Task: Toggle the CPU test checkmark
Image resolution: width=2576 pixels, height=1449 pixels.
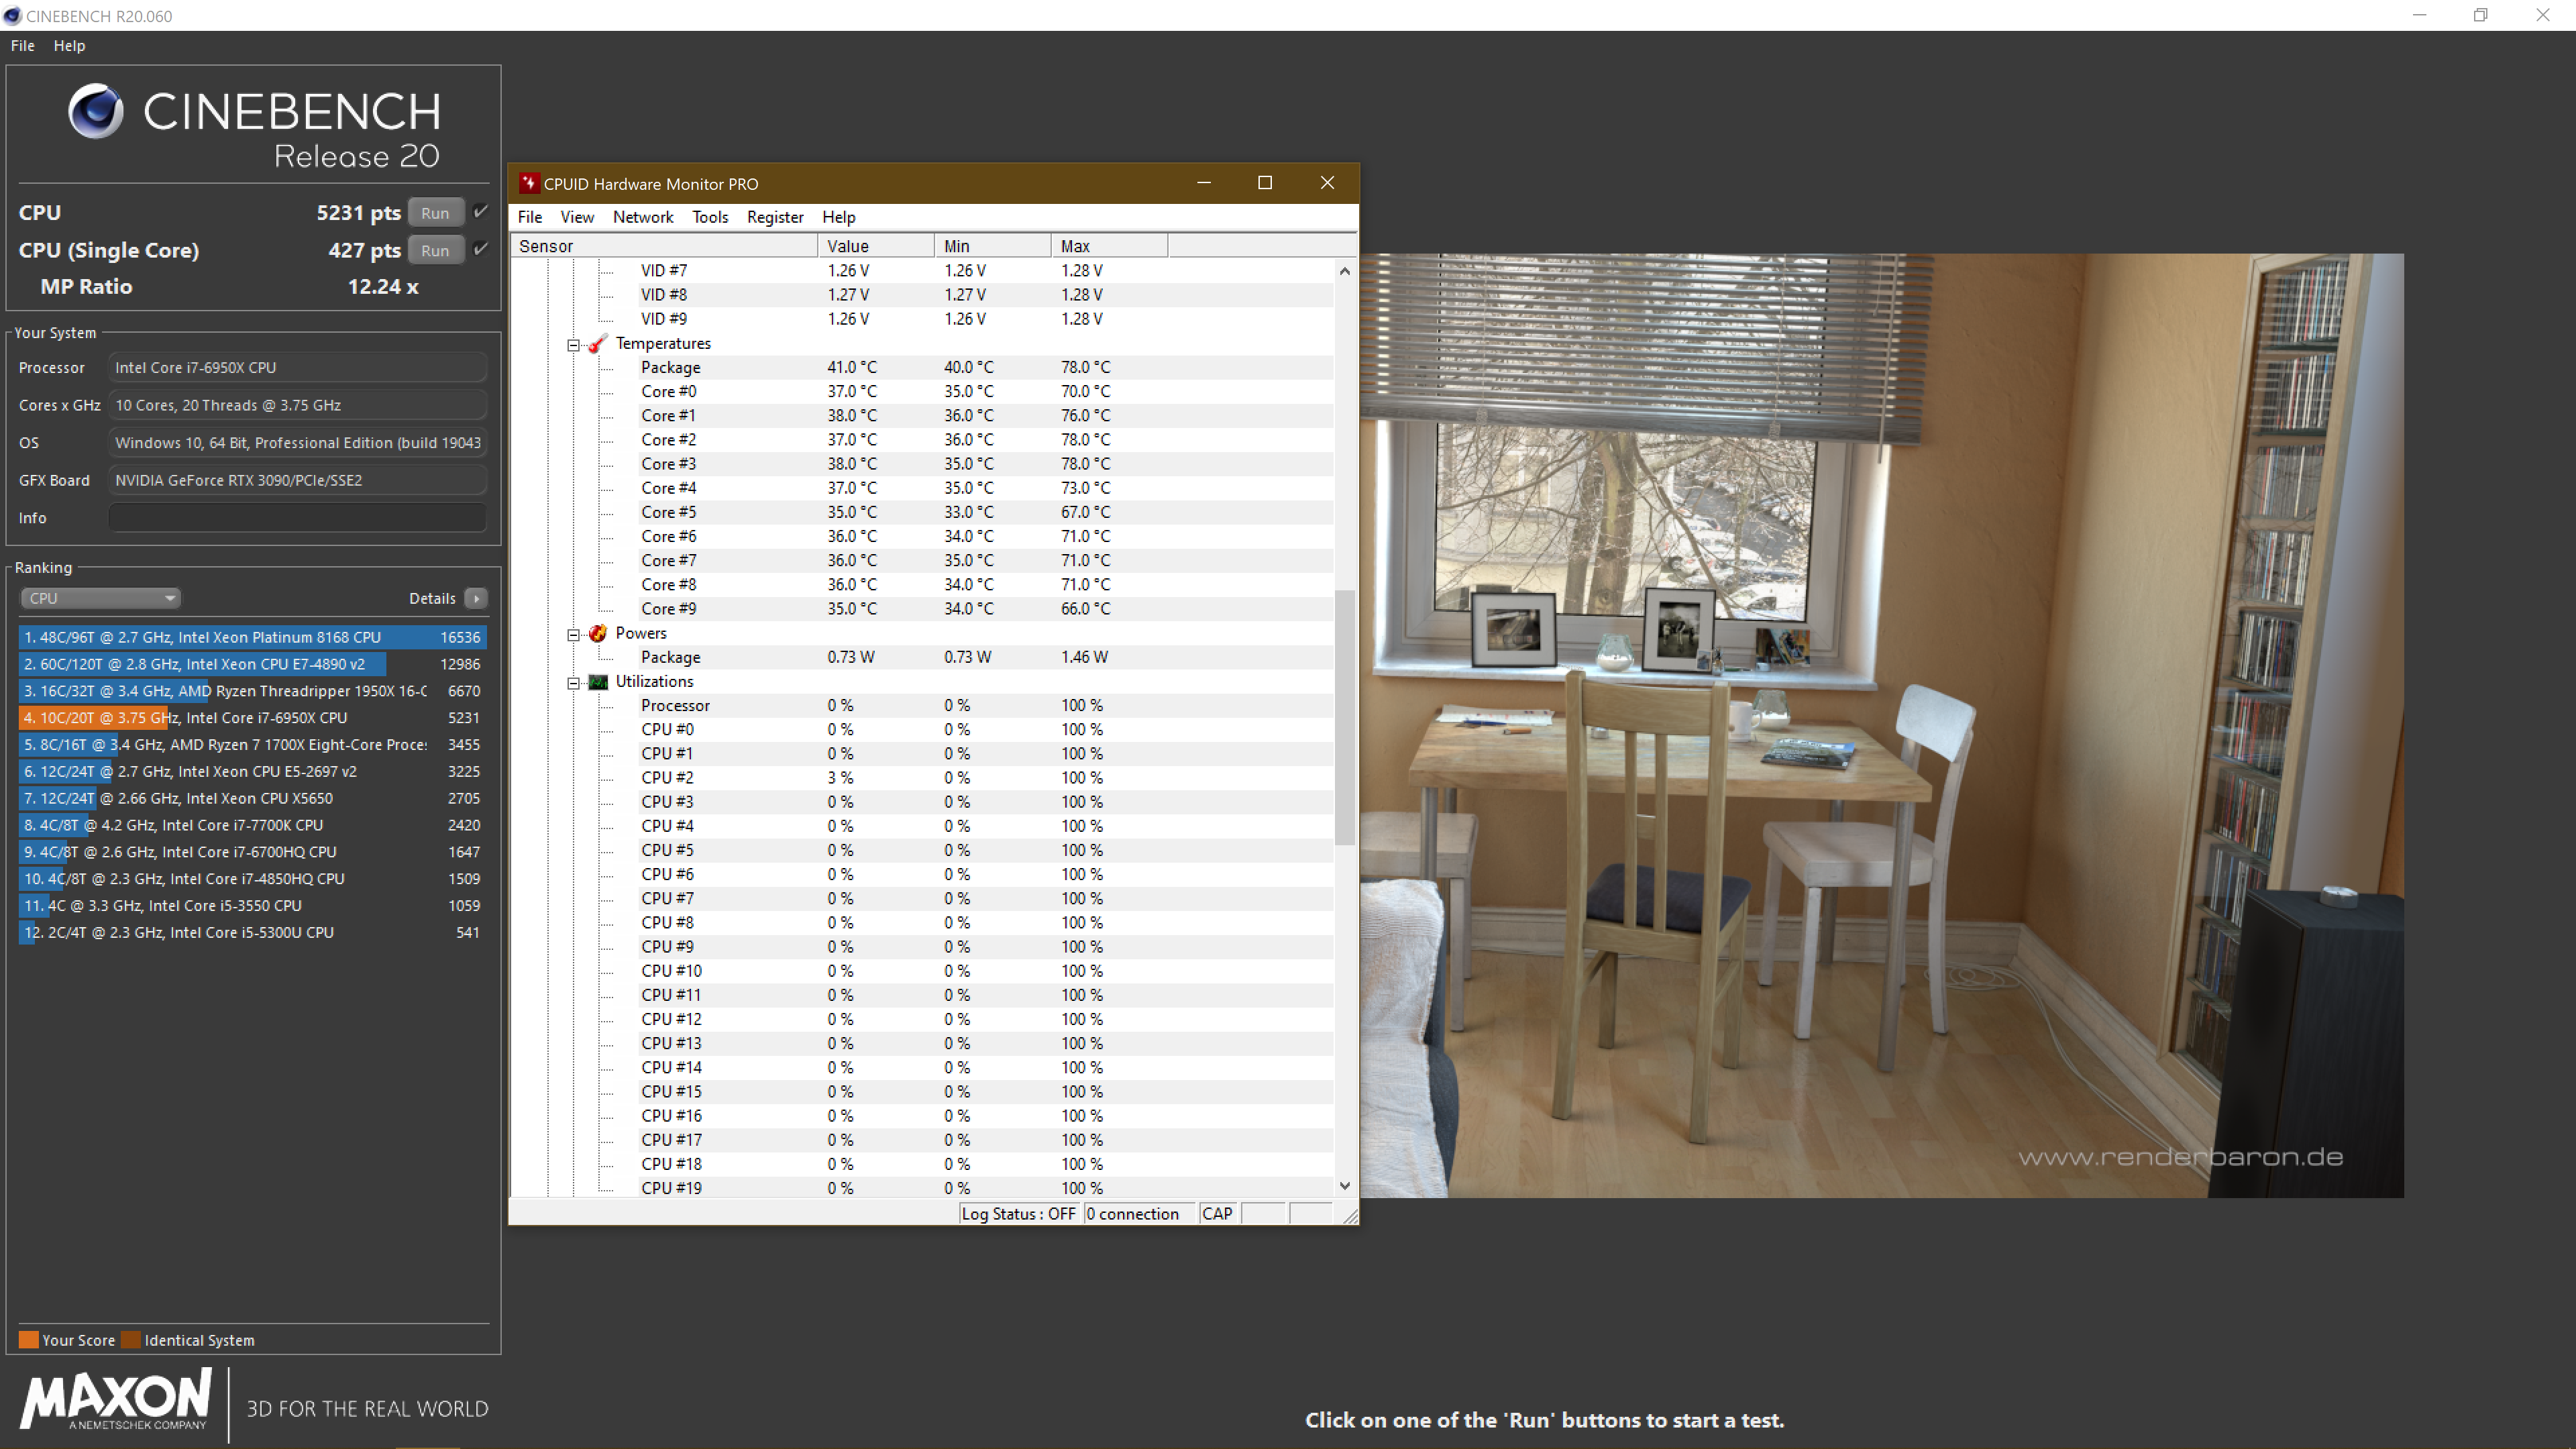Action: pos(480,212)
